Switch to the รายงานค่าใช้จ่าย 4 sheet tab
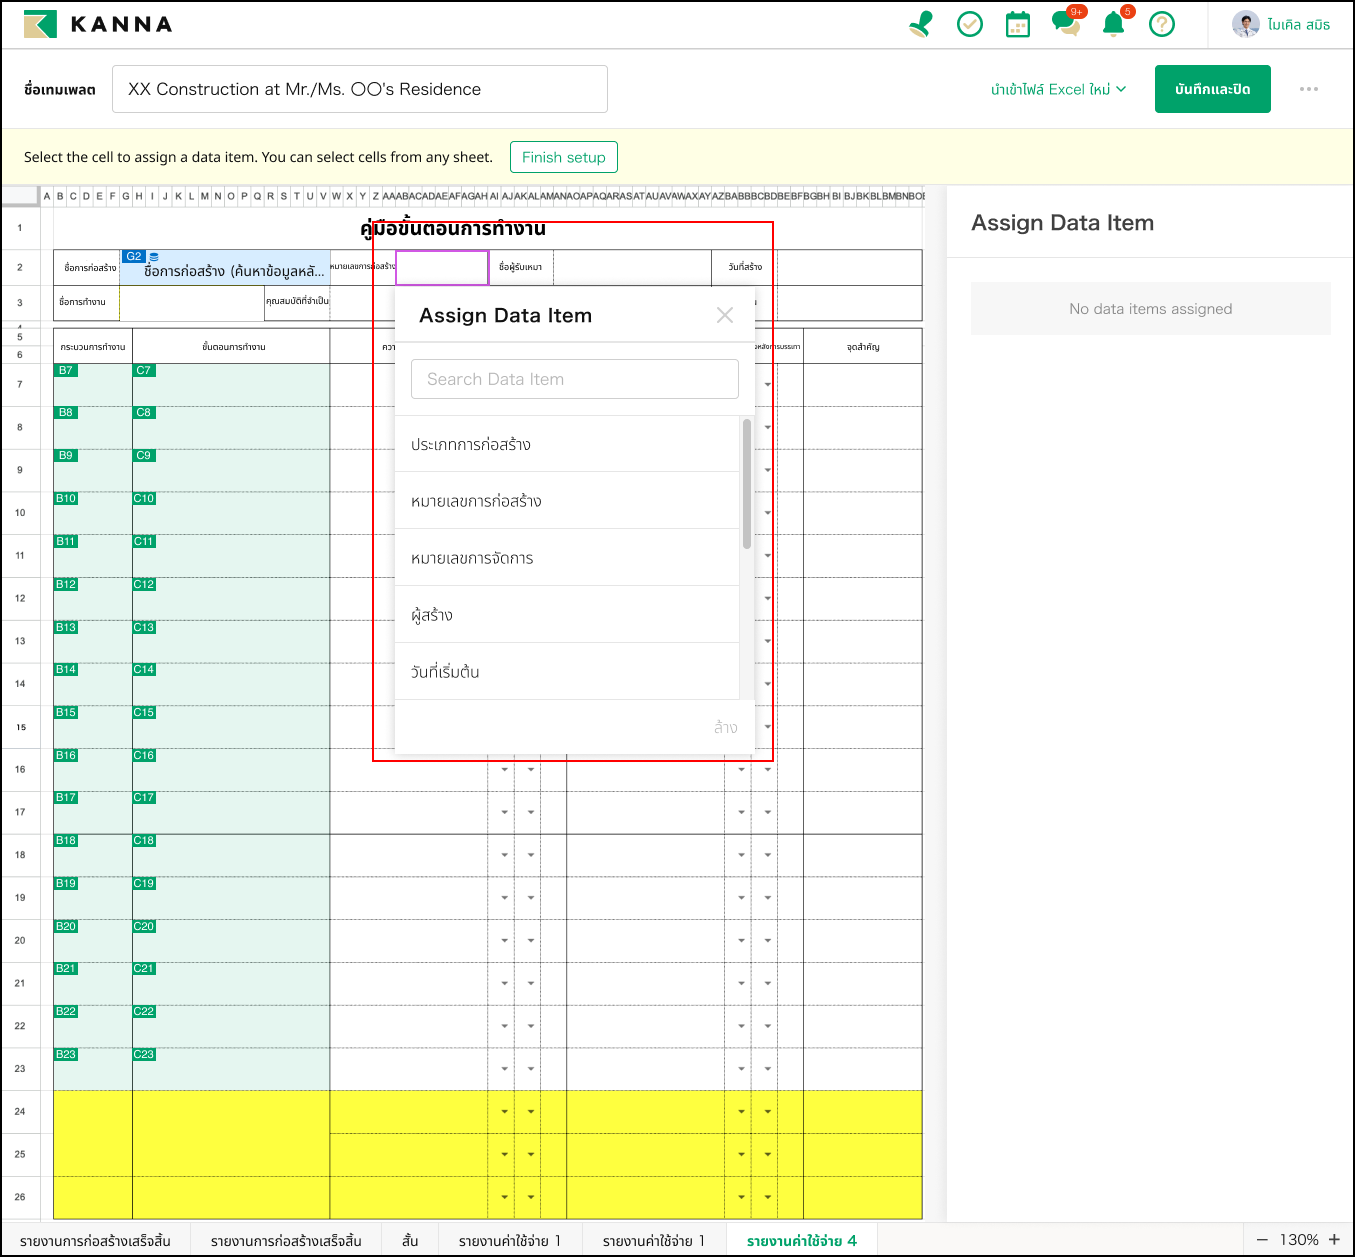 click(x=801, y=1241)
